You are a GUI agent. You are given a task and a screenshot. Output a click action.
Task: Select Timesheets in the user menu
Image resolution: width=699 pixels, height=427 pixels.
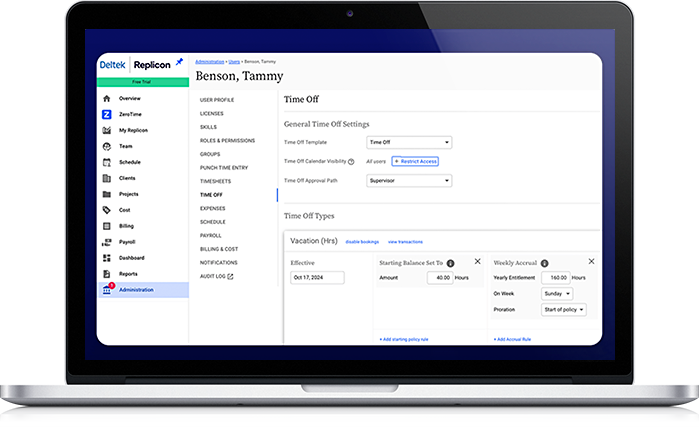click(x=215, y=182)
